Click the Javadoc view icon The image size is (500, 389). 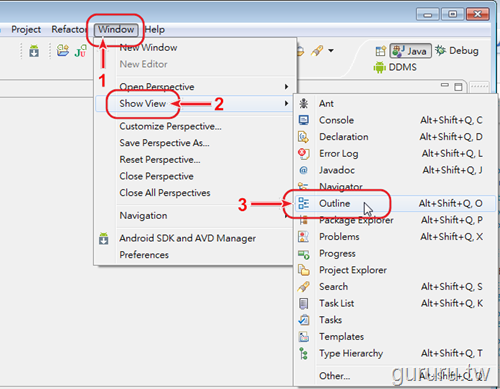click(x=303, y=170)
